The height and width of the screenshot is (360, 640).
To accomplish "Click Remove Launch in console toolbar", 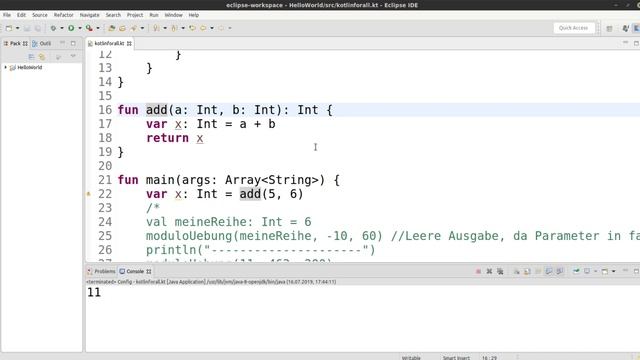I will (489, 271).
